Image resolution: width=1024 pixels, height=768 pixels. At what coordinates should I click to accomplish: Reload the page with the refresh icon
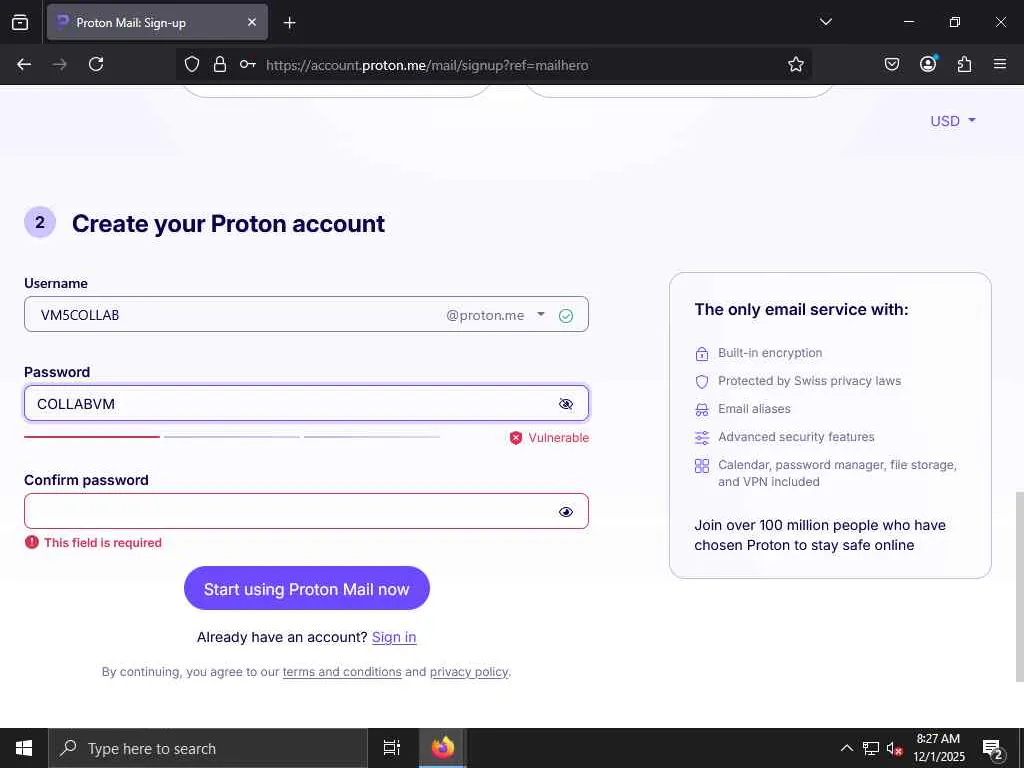pyautogui.click(x=96, y=64)
